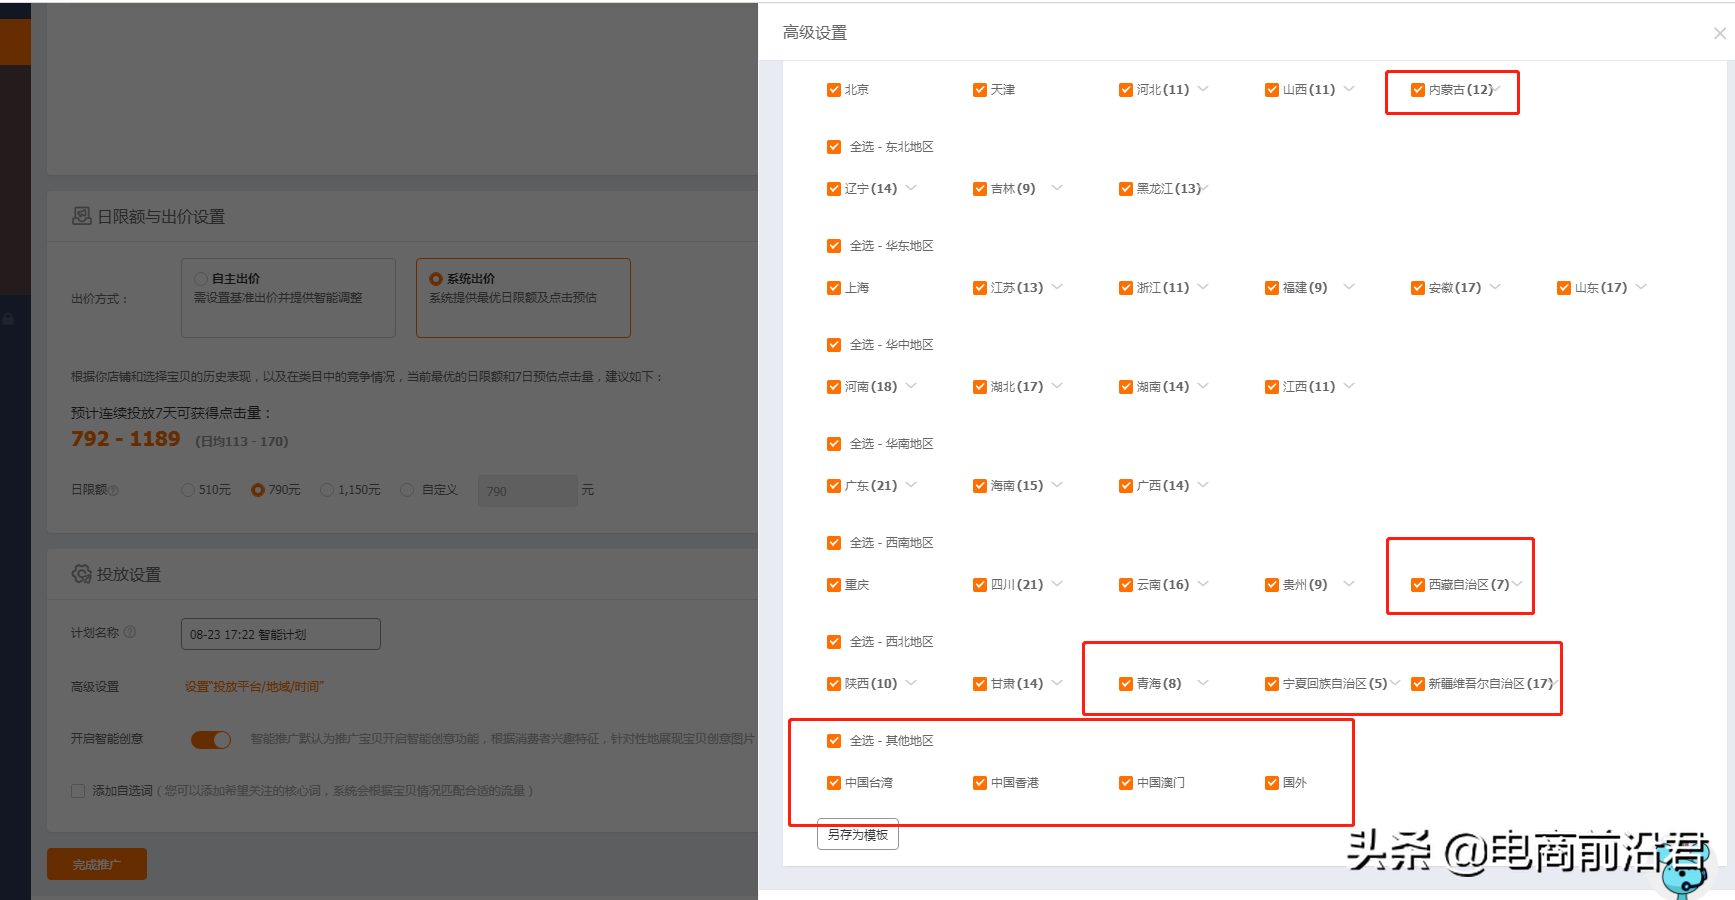
Task: Click the 投放设置 gear icon
Action: [x=81, y=574]
